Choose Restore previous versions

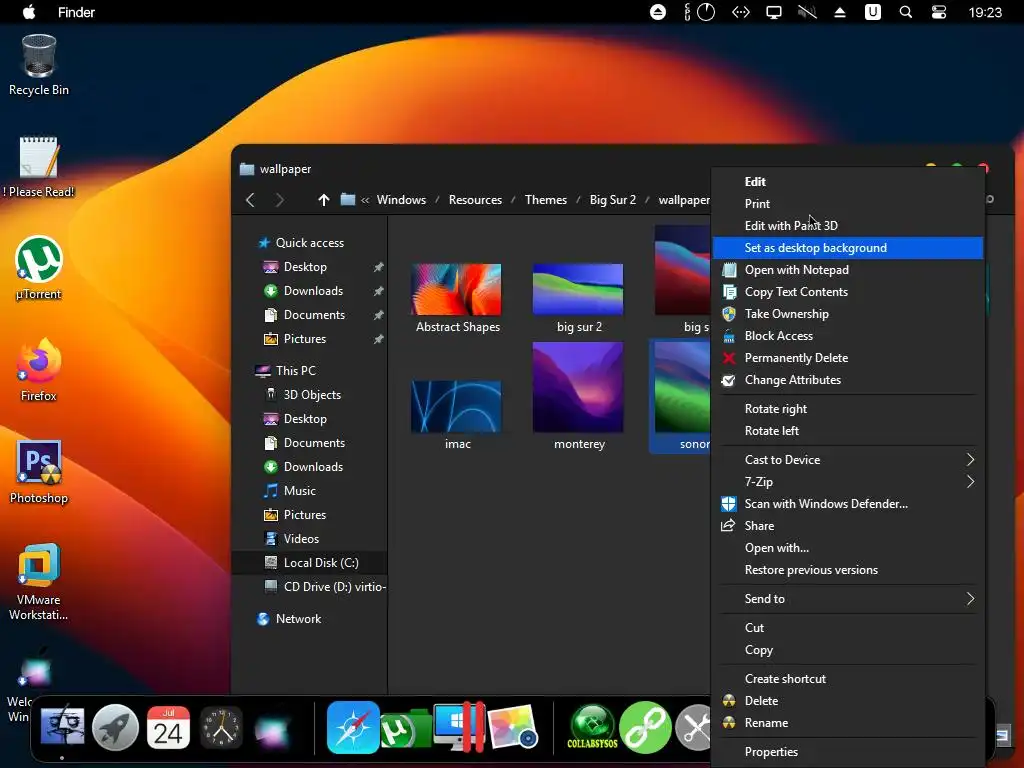[x=848, y=570]
